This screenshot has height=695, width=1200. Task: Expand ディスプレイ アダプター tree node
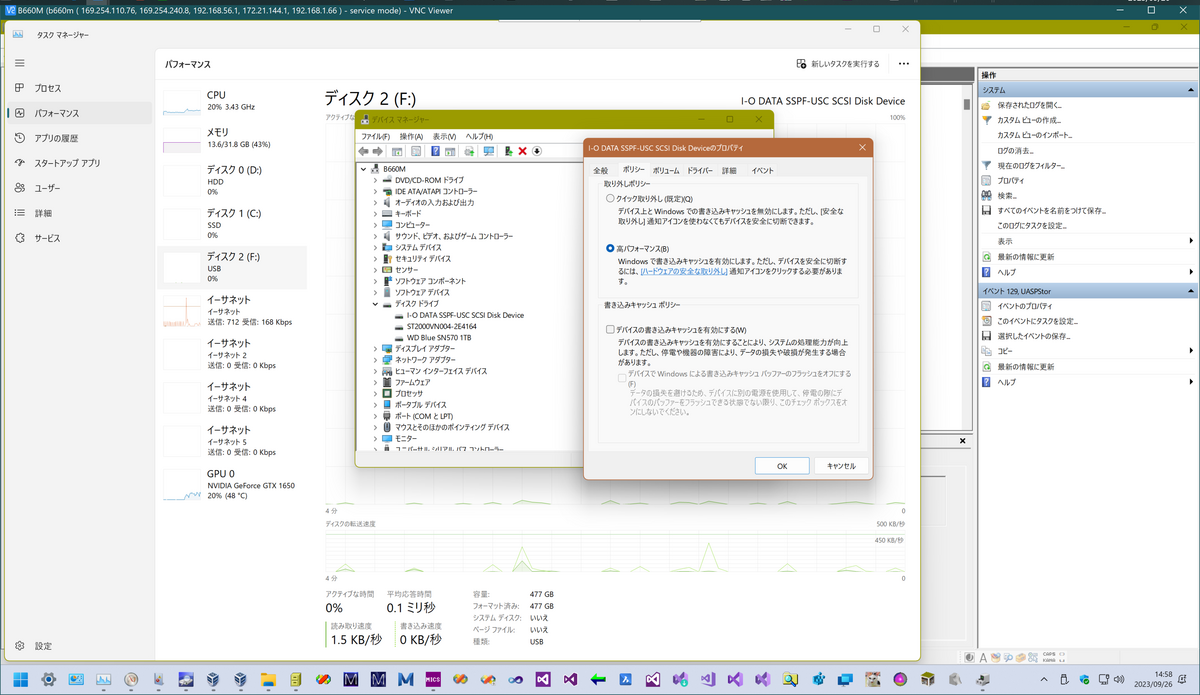pyautogui.click(x=376, y=349)
